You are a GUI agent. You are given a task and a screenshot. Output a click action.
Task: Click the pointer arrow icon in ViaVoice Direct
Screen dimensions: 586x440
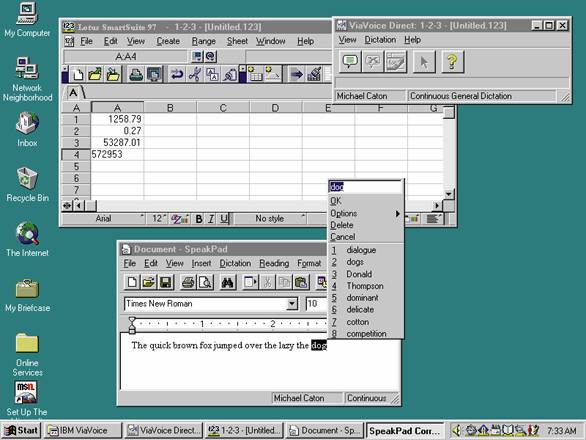424,61
